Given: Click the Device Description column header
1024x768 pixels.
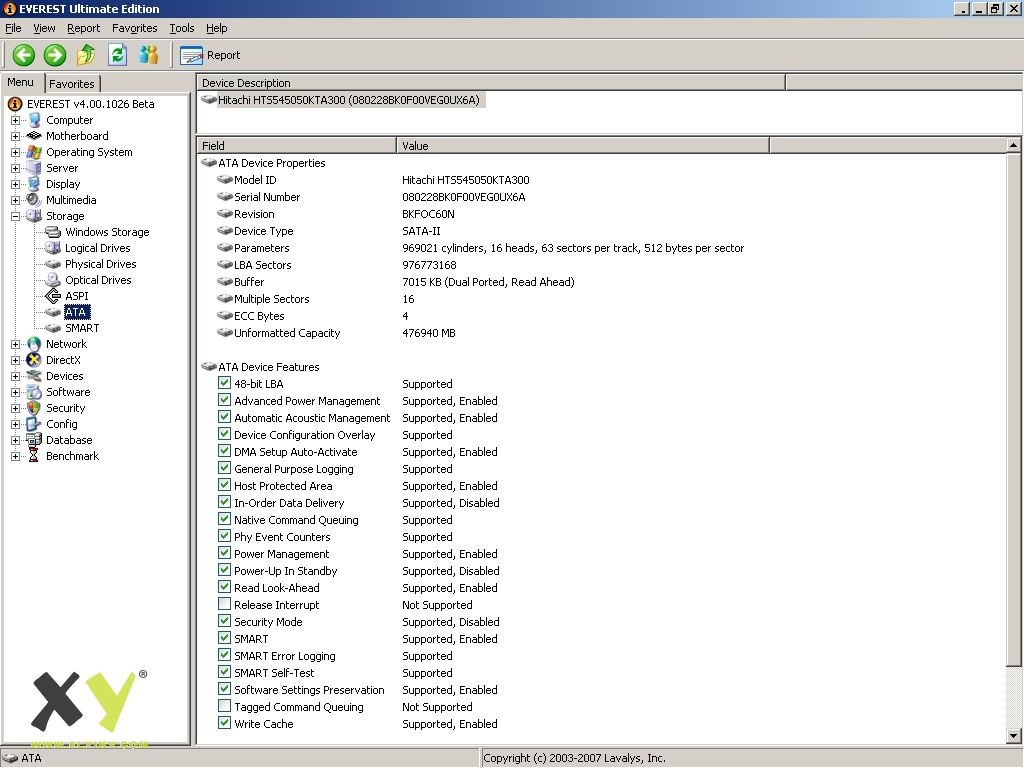Looking at the screenshot, I should 491,83.
